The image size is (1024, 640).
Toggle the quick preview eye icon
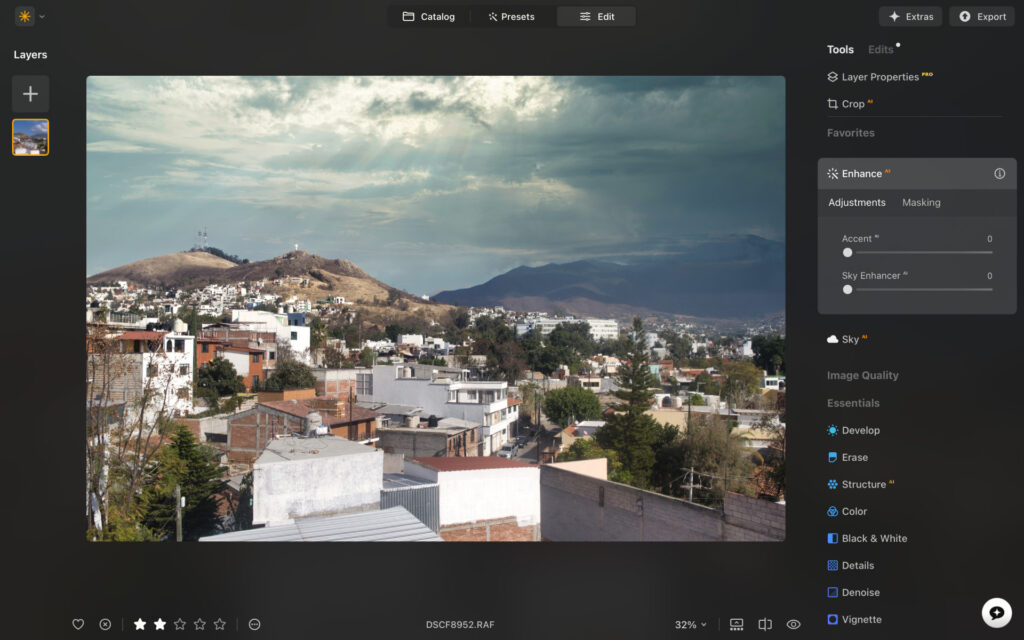[x=794, y=624]
